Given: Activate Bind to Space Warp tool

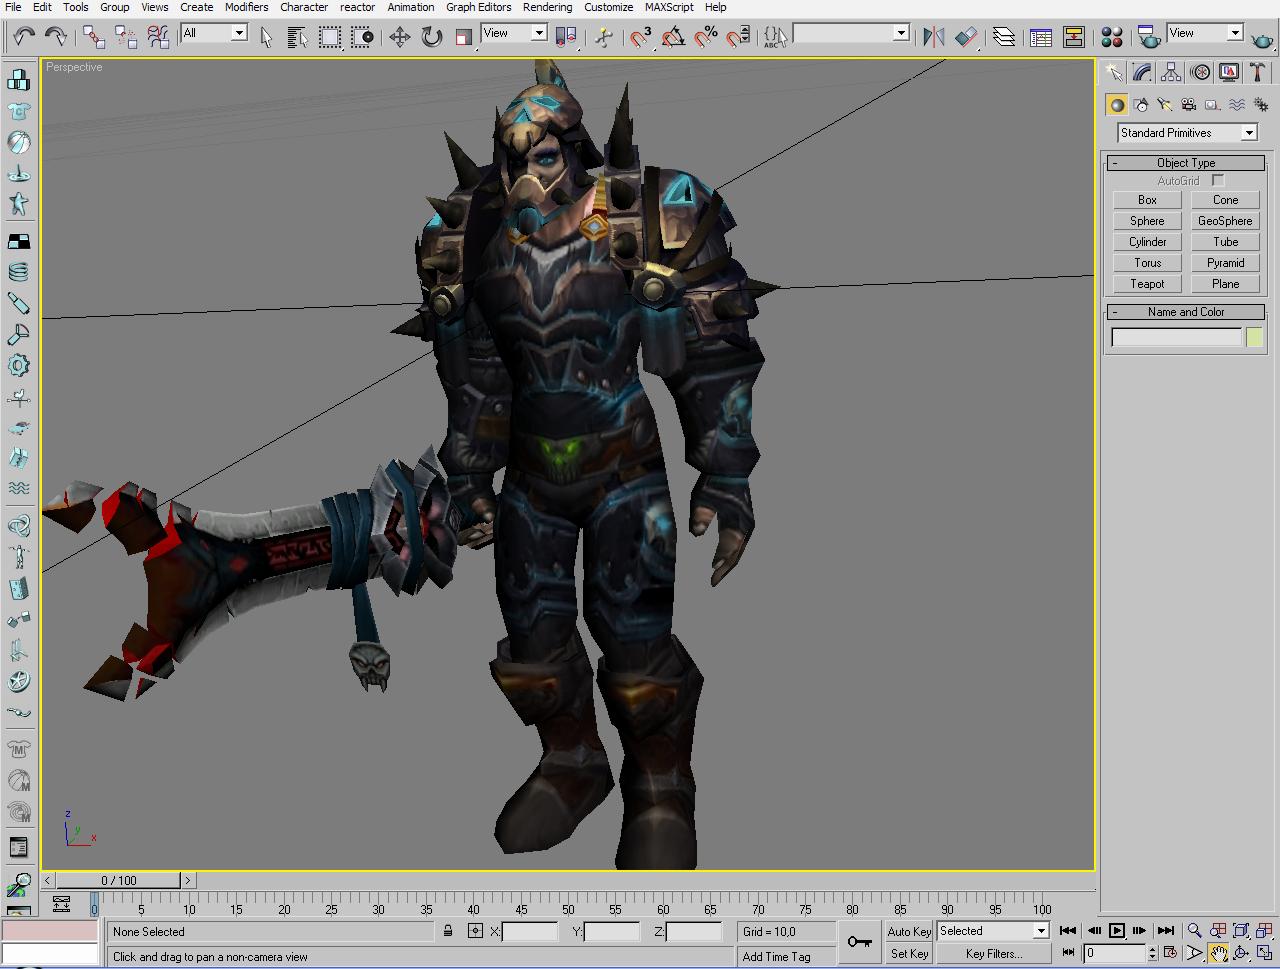Looking at the screenshot, I should [x=158, y=37].
